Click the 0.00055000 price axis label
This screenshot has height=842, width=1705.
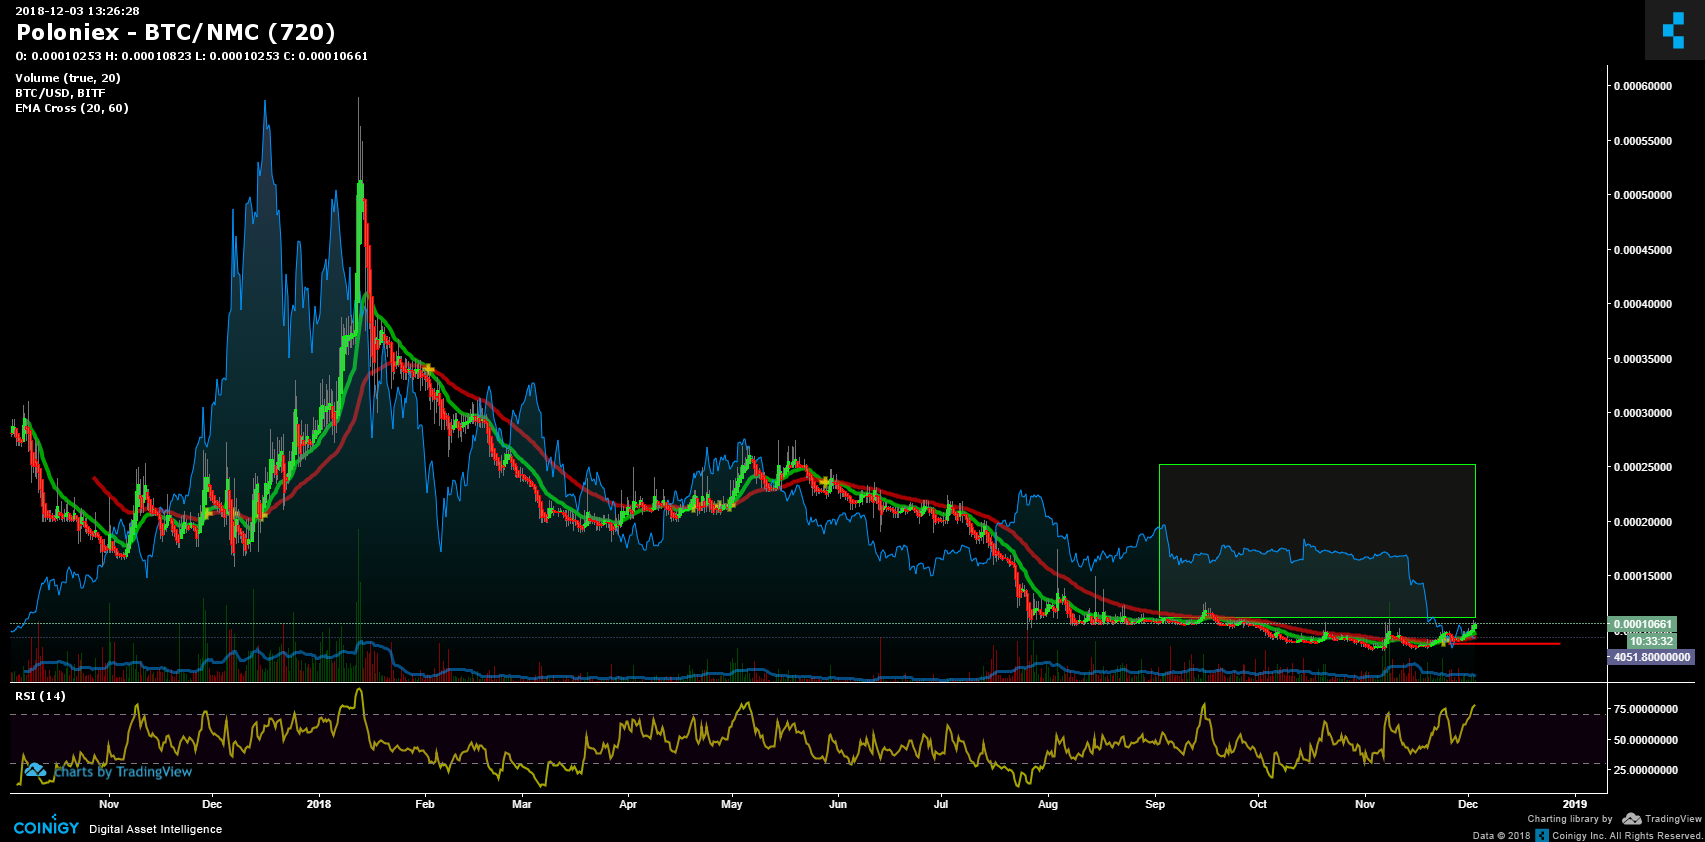click(x=1642, y=141)
